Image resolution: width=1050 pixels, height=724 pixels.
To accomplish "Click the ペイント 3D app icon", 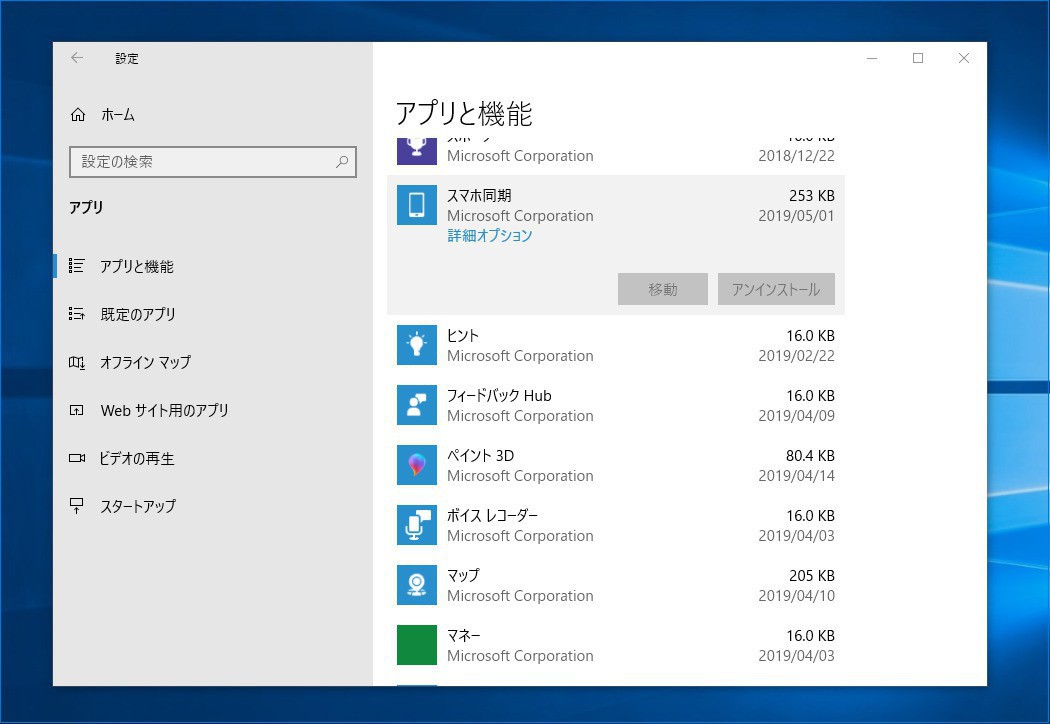I will pos(417,465).
